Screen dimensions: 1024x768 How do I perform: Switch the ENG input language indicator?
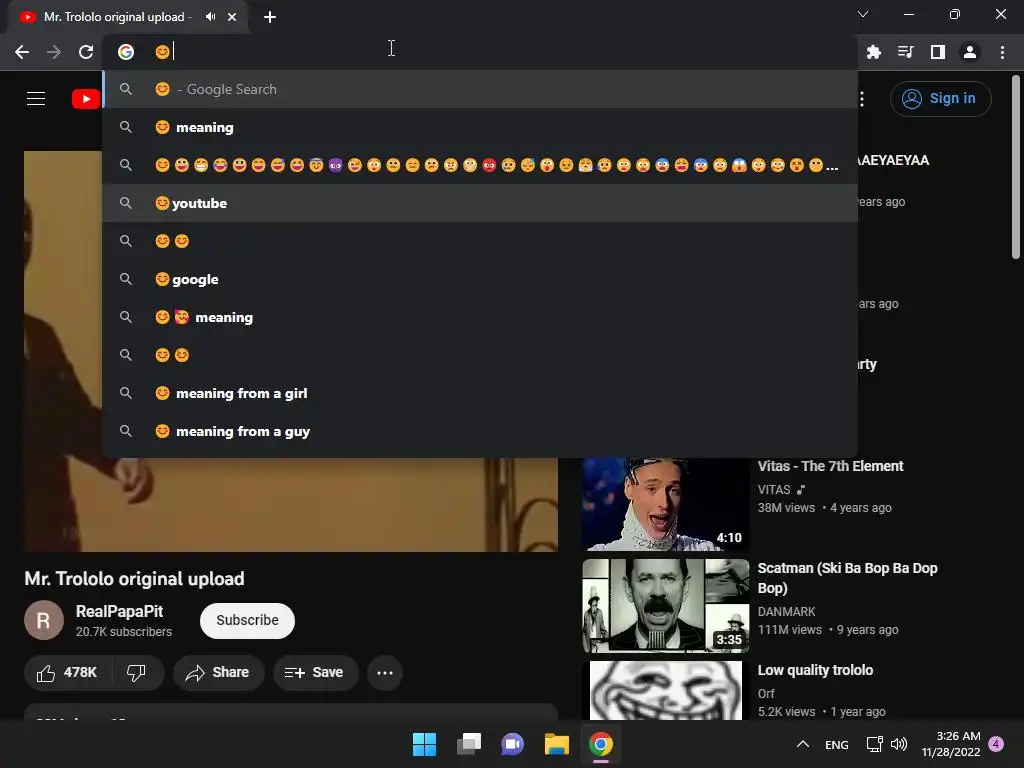click(837, 744)
